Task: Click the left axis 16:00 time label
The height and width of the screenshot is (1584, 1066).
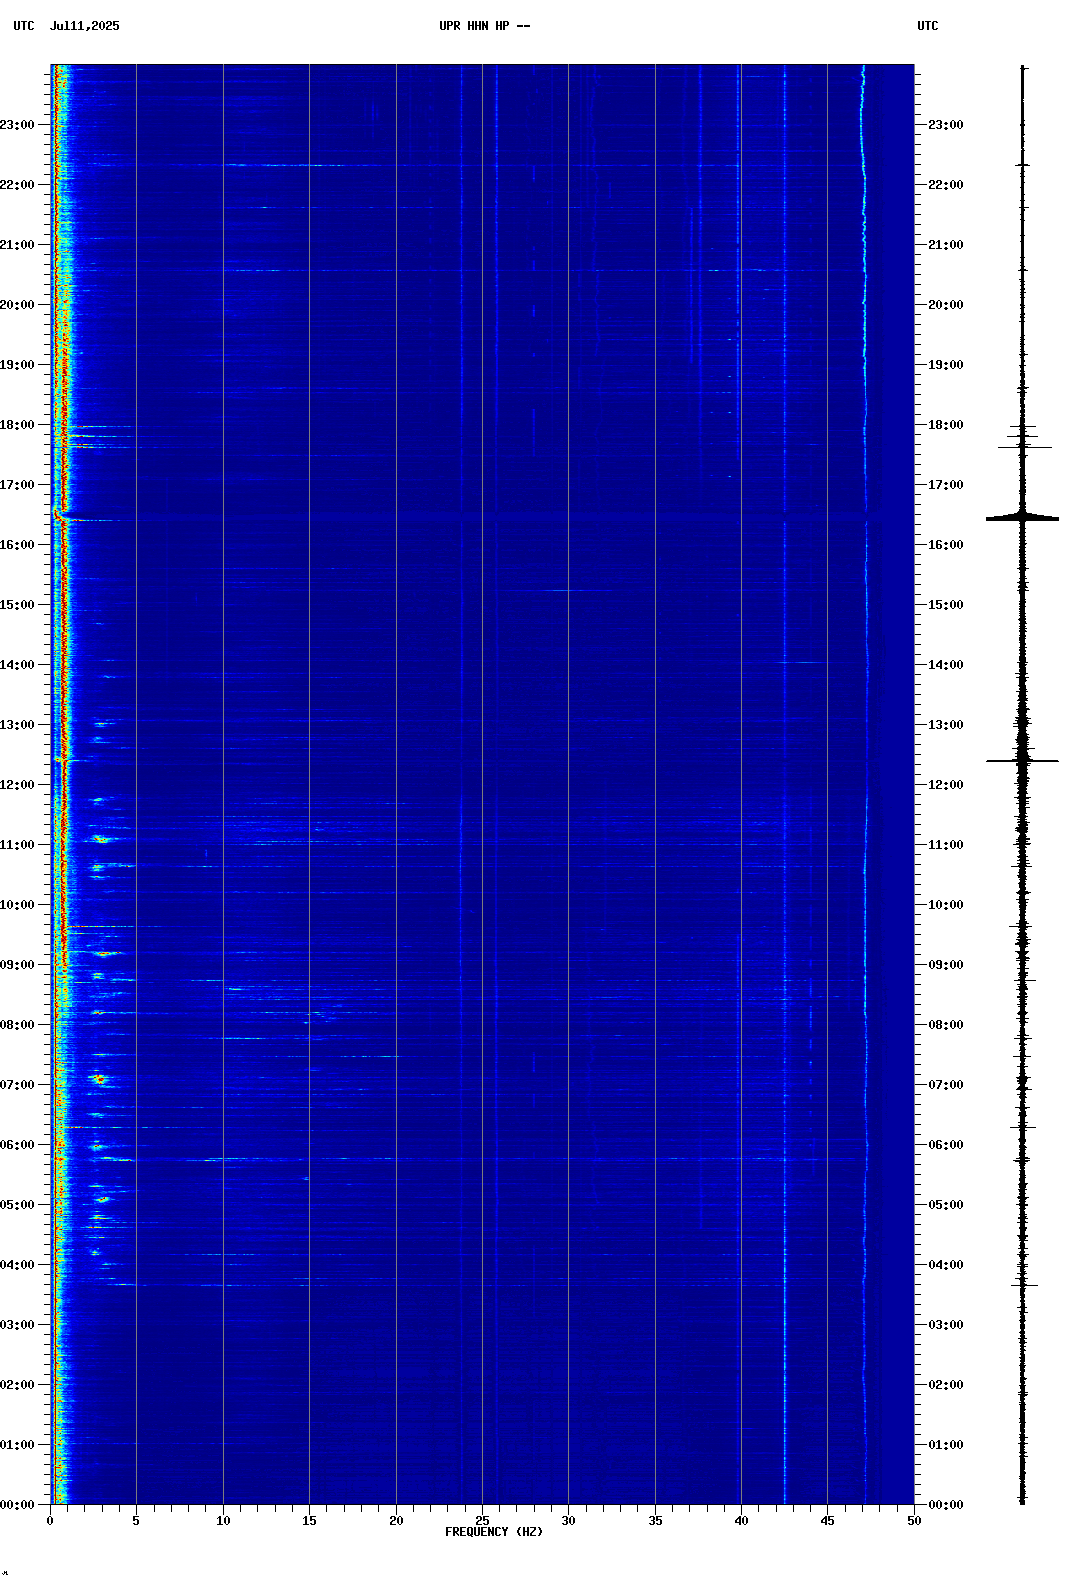Action: pyautogui.click(x=17, y=545)
